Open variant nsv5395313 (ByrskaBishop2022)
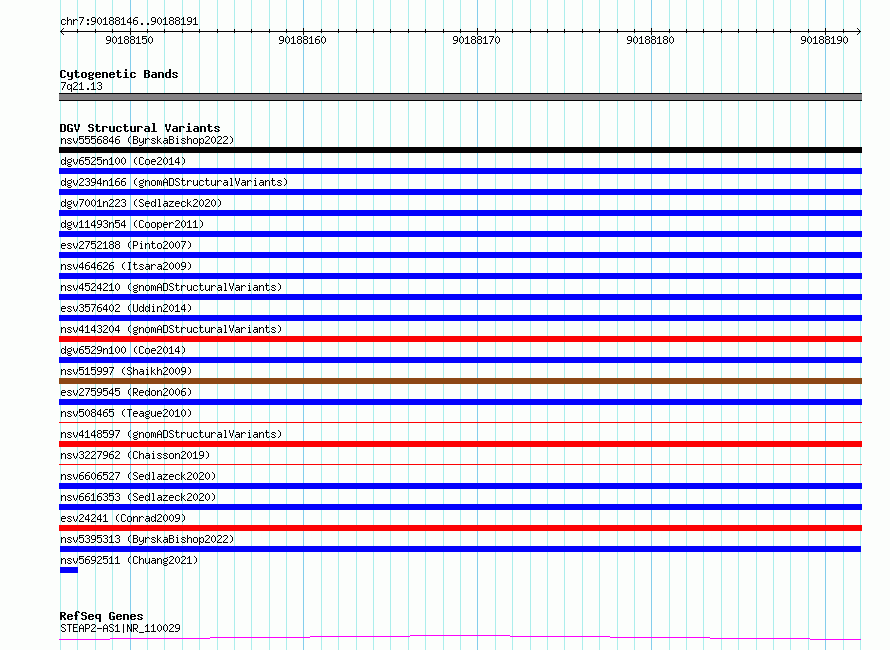Viewport: 890px width, 650px height. point(147,539)
